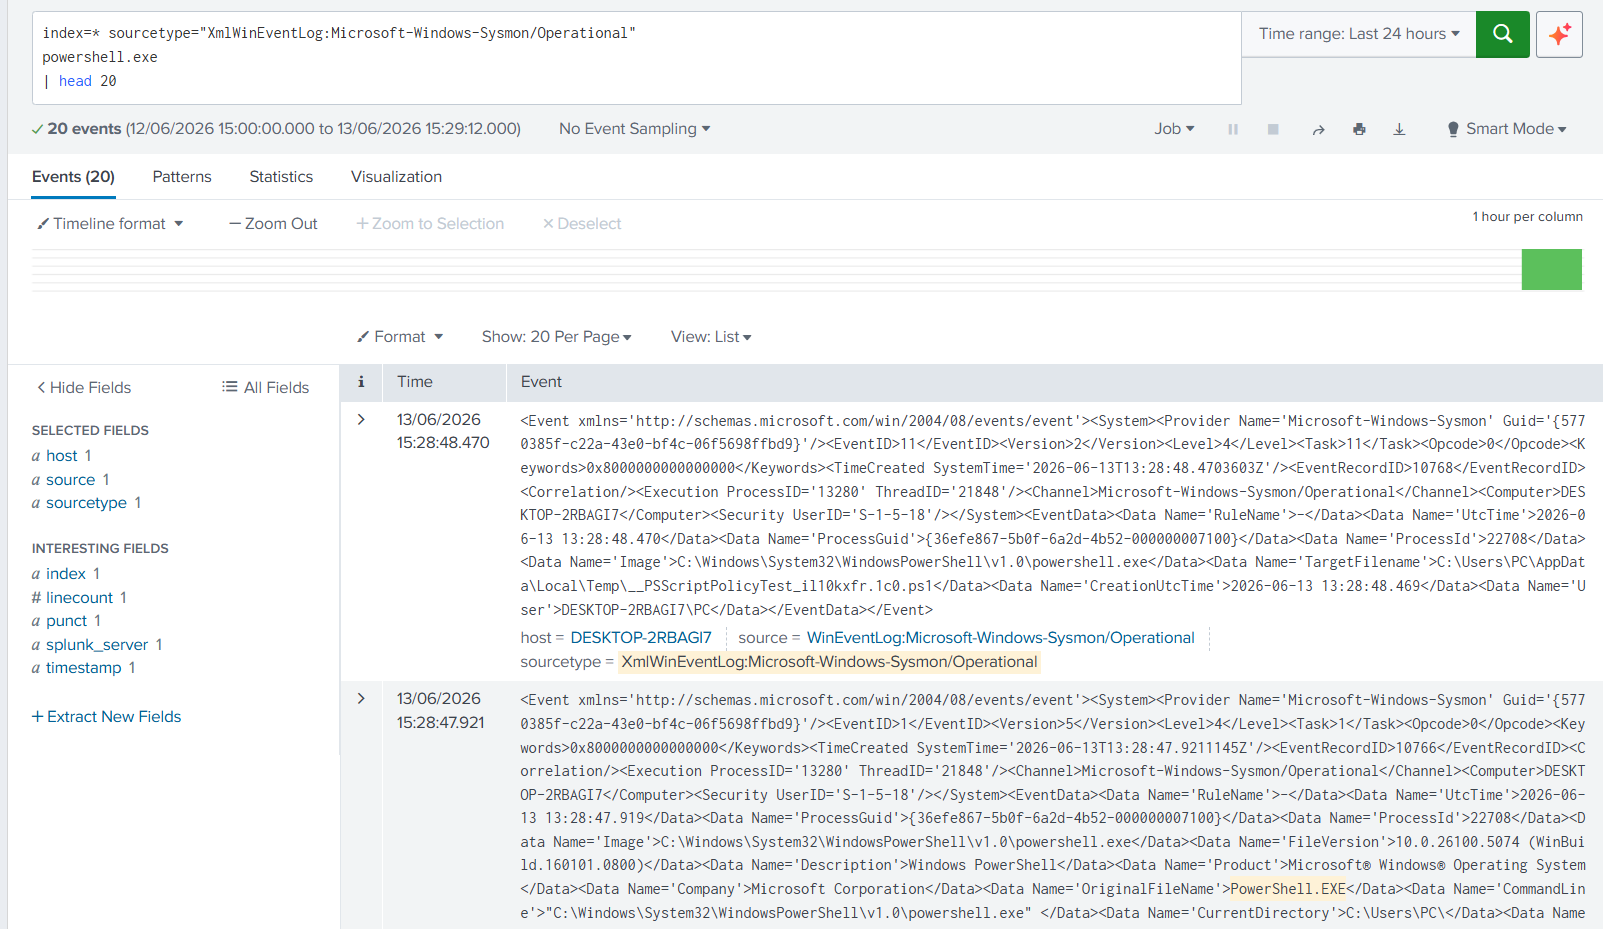Click Deselect on the timeline
The width and height of the screenshot is (1603, 929).
click(x=582, y=224)
